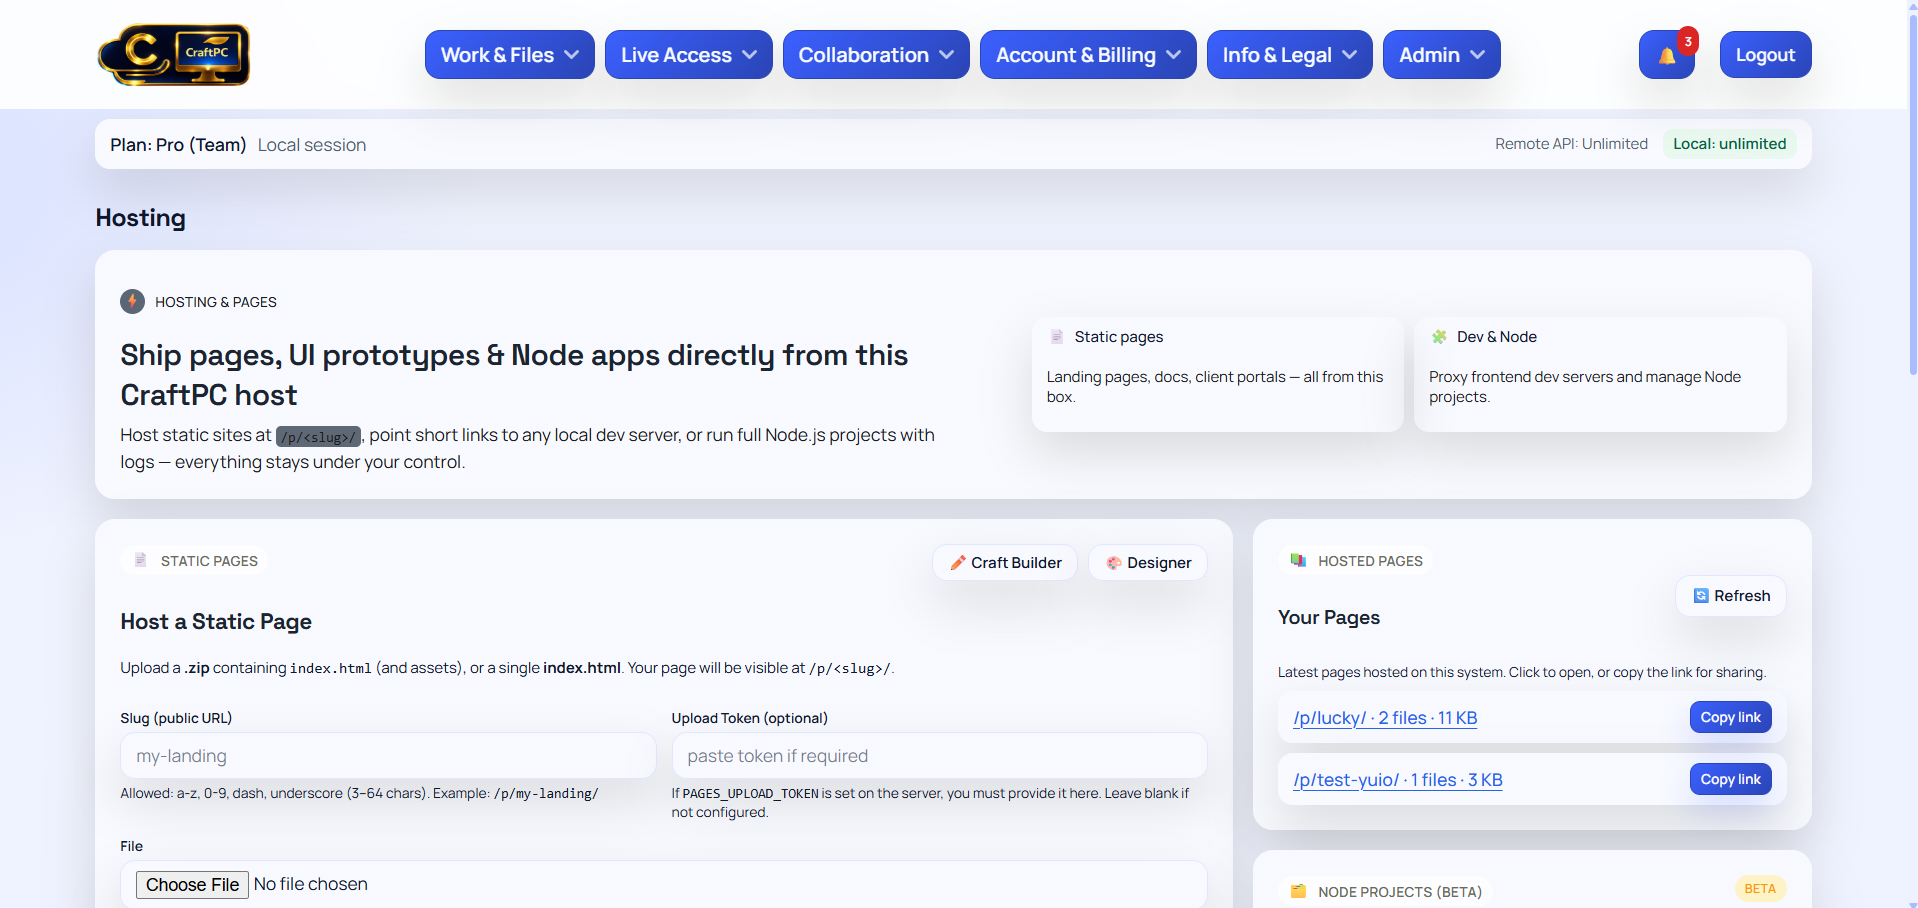The width and height of the screenshot is (1918, 908).
Task: Open the Designer tool
Action: (x=1148, y=563)
